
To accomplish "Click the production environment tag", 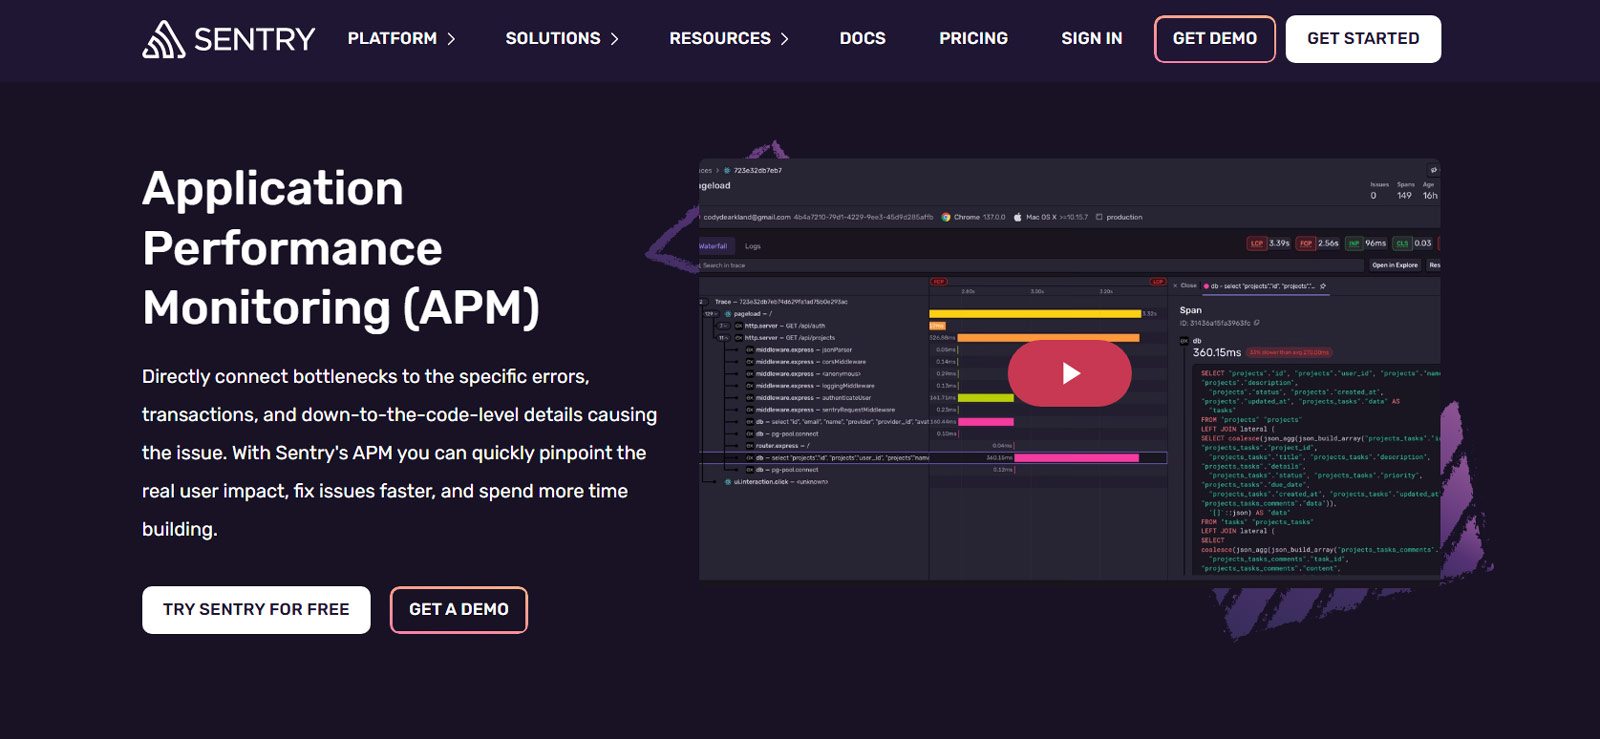I will (x=1119, y=217).
